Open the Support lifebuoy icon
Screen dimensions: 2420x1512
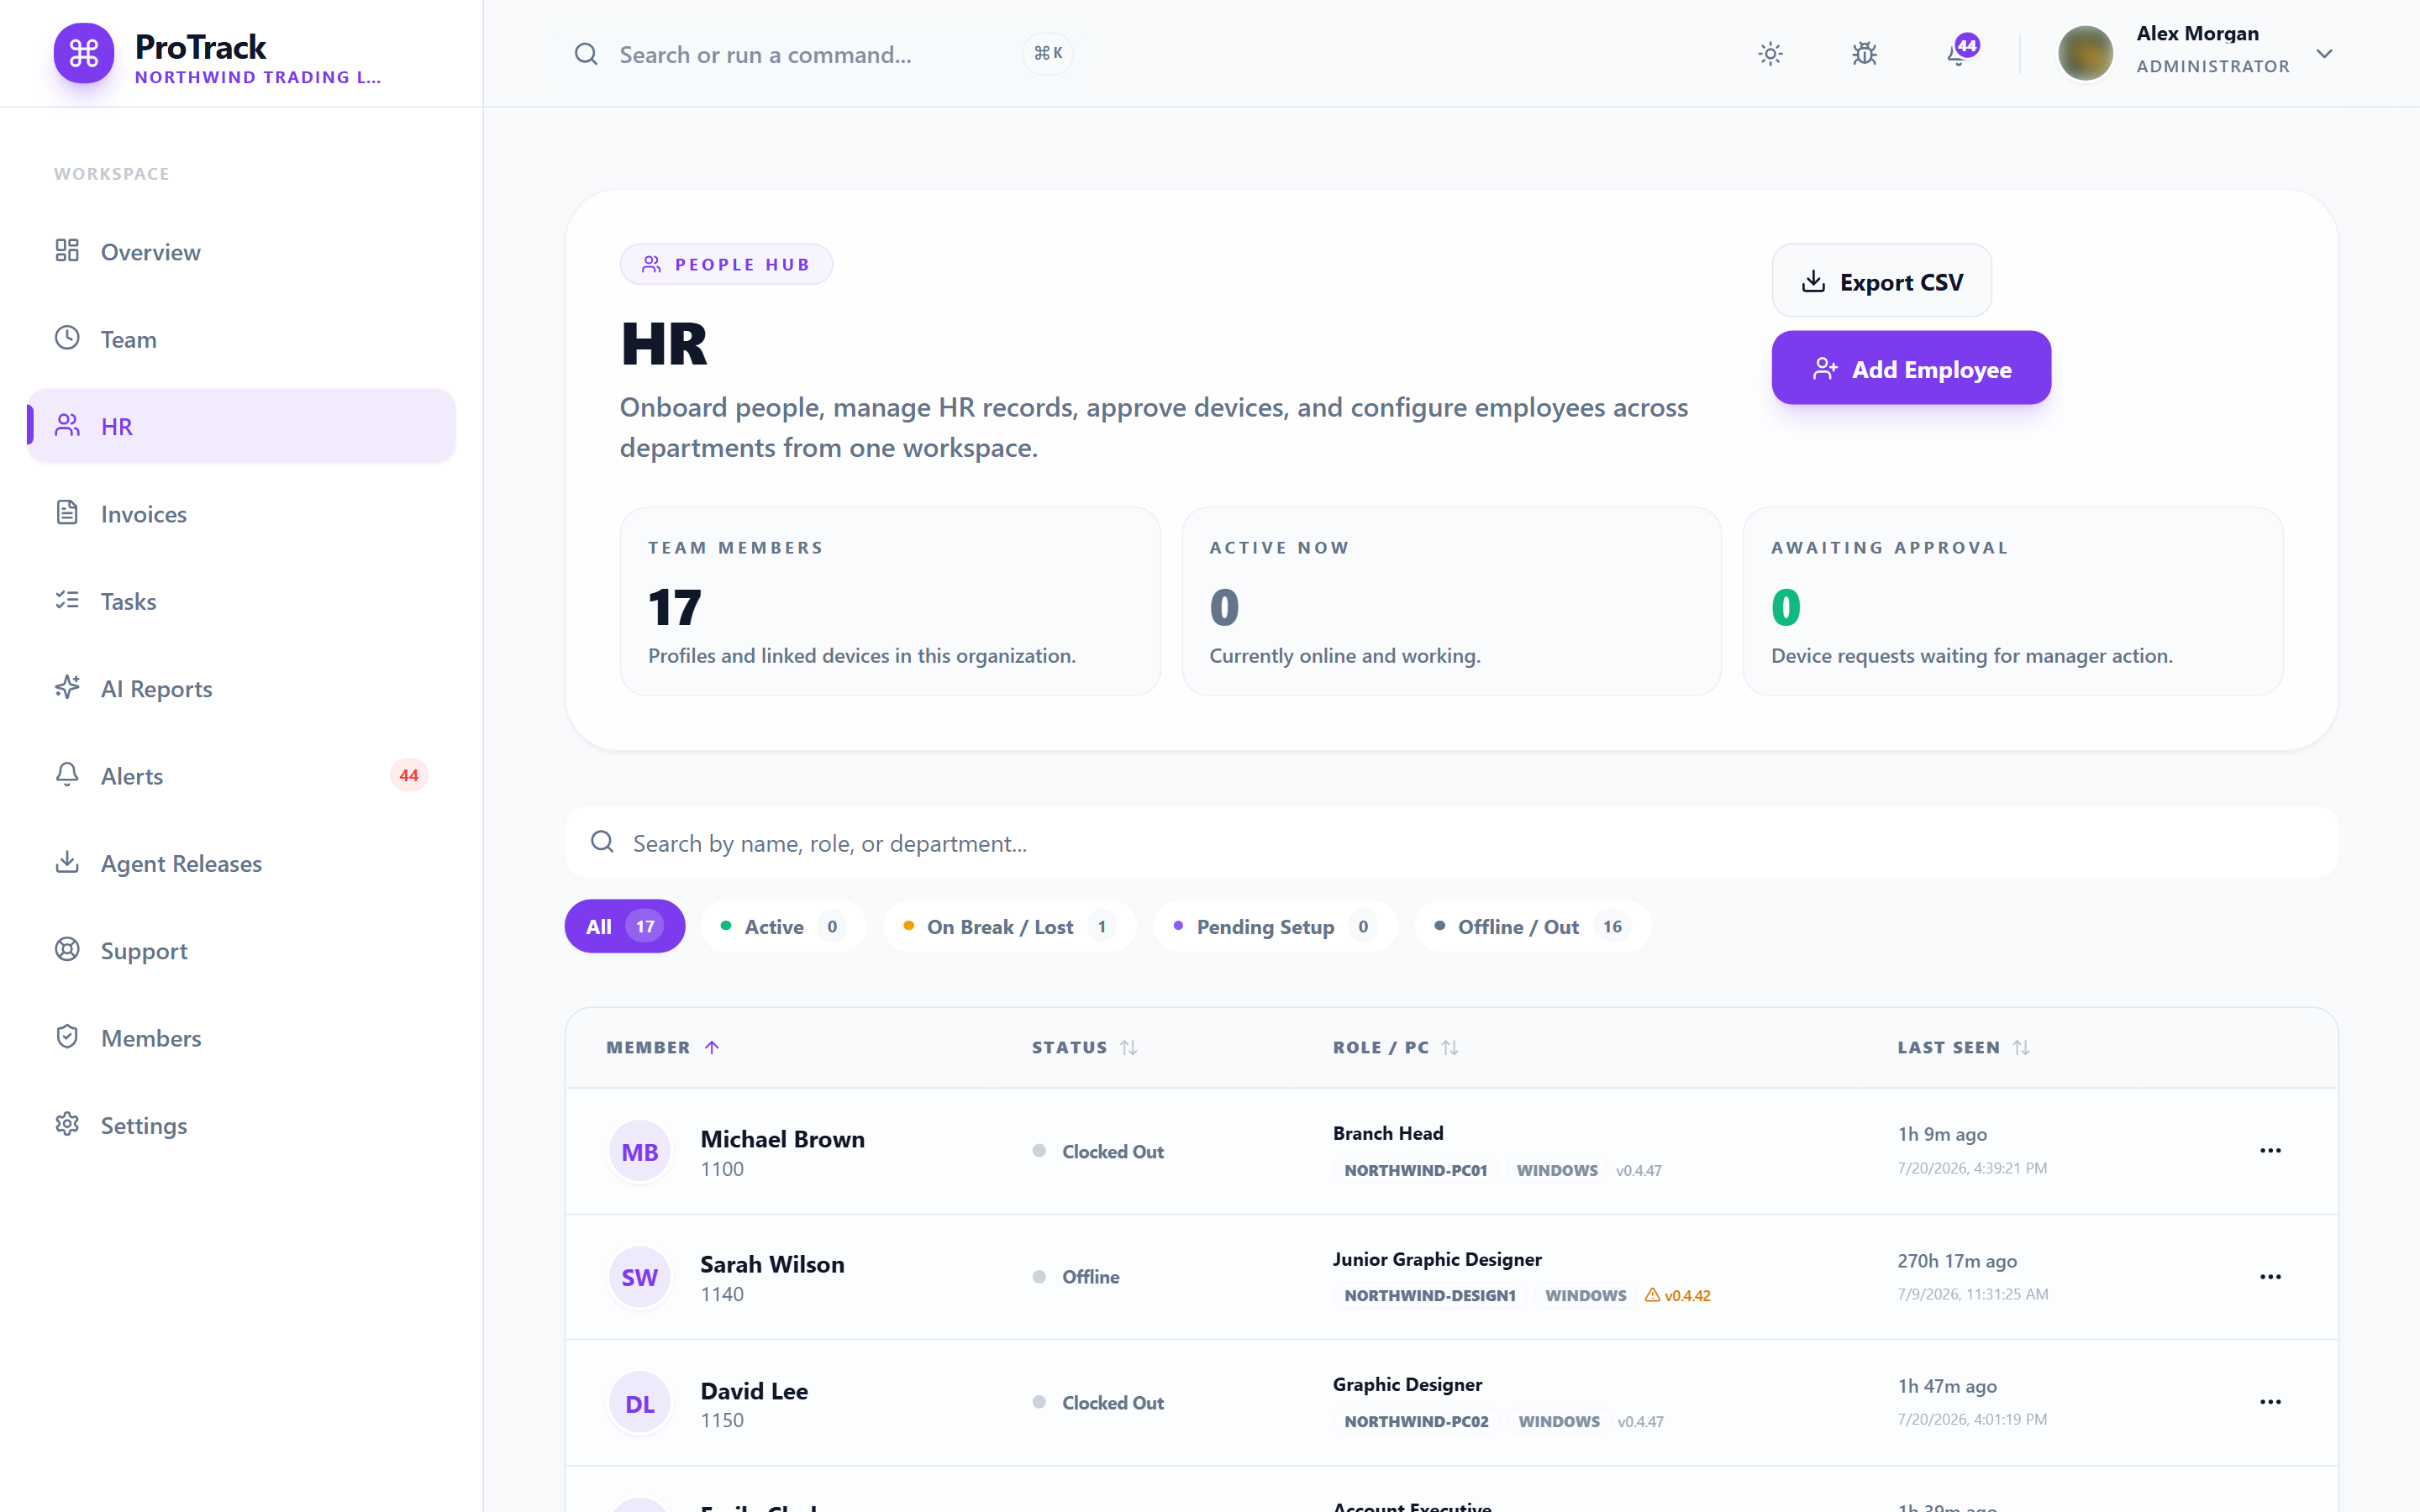(x=67, y=949)
